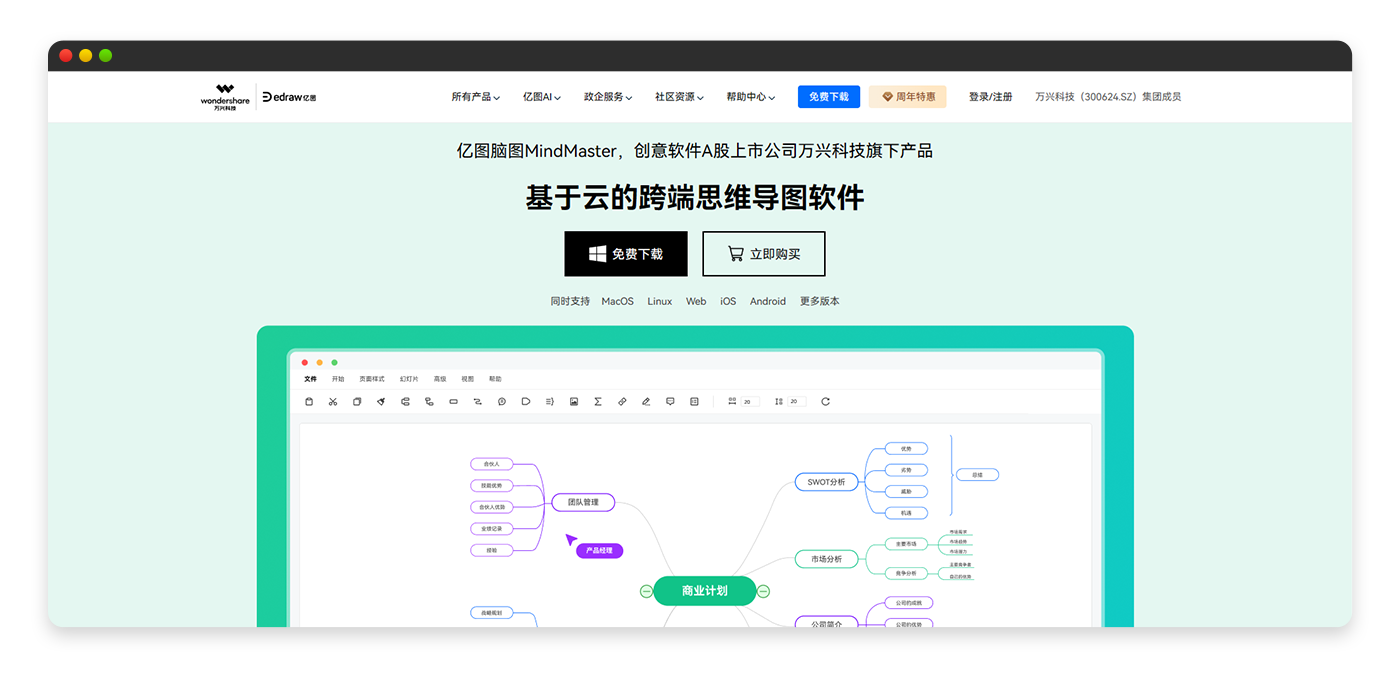Click the refresh rotate icon
The image size is (1400, 700).
tap(825, 401)
